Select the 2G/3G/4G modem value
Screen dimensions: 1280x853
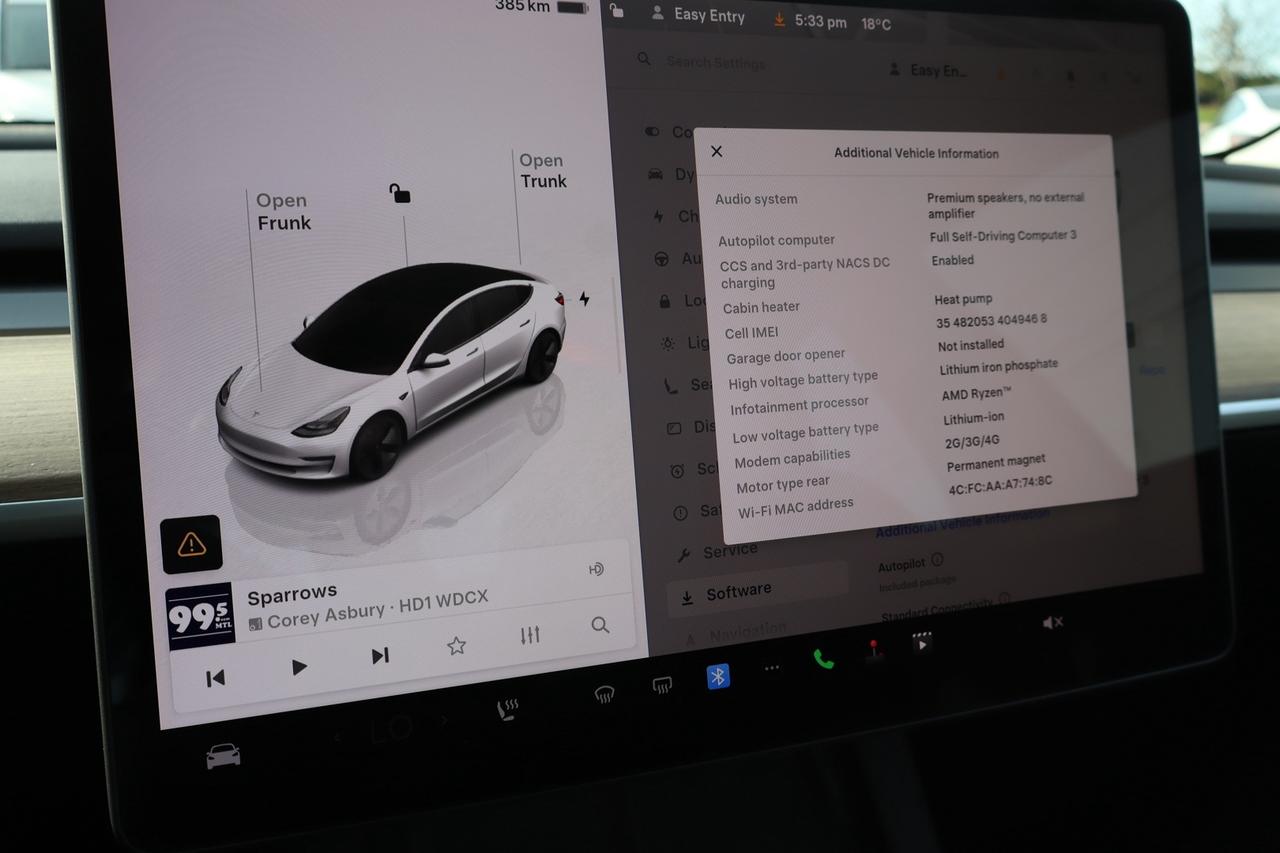pos(973,441)
